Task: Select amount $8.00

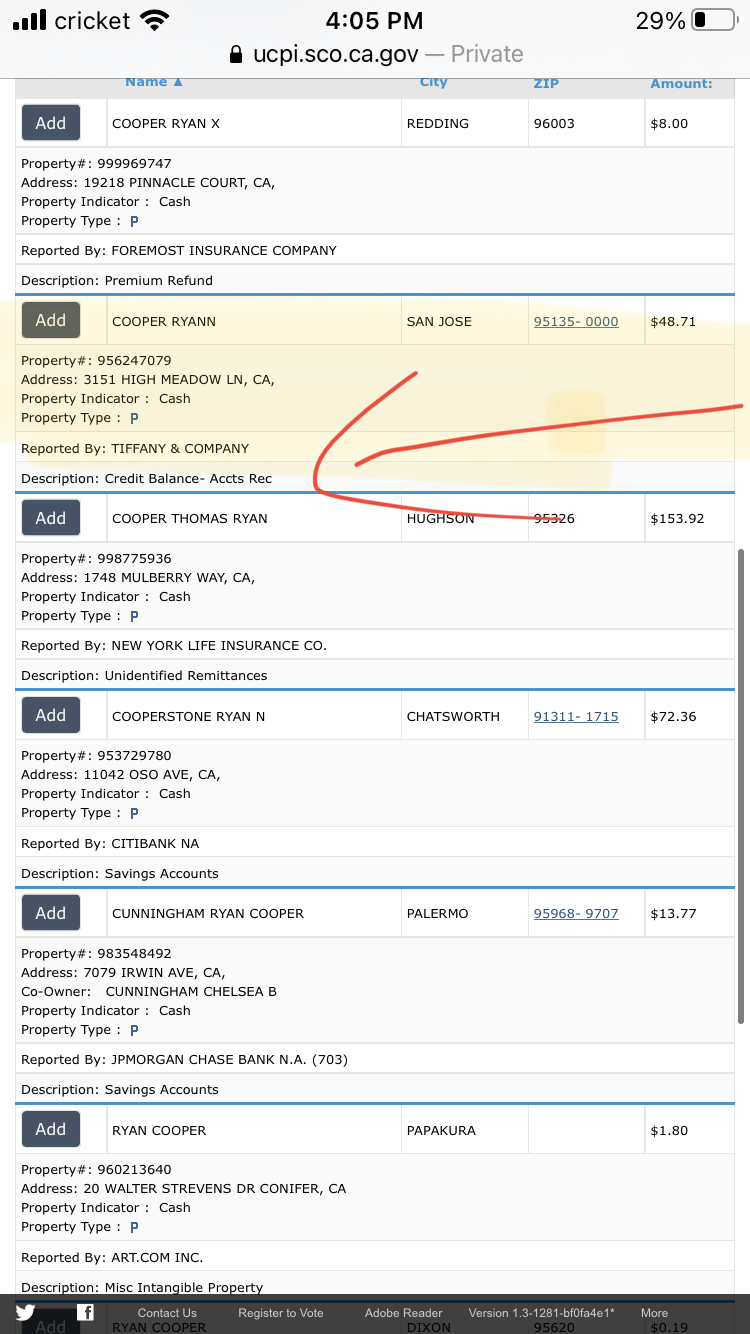Action: coord(669,123)
